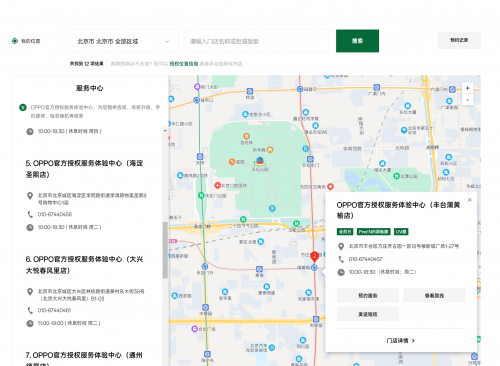Click address pin icon of 大兴 store
500x366 pixels.
coord(30,292)
